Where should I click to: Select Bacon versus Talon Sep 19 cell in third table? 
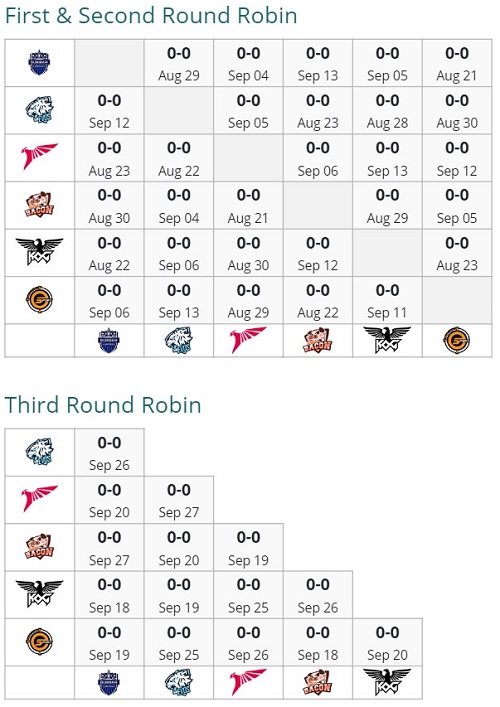248,547
